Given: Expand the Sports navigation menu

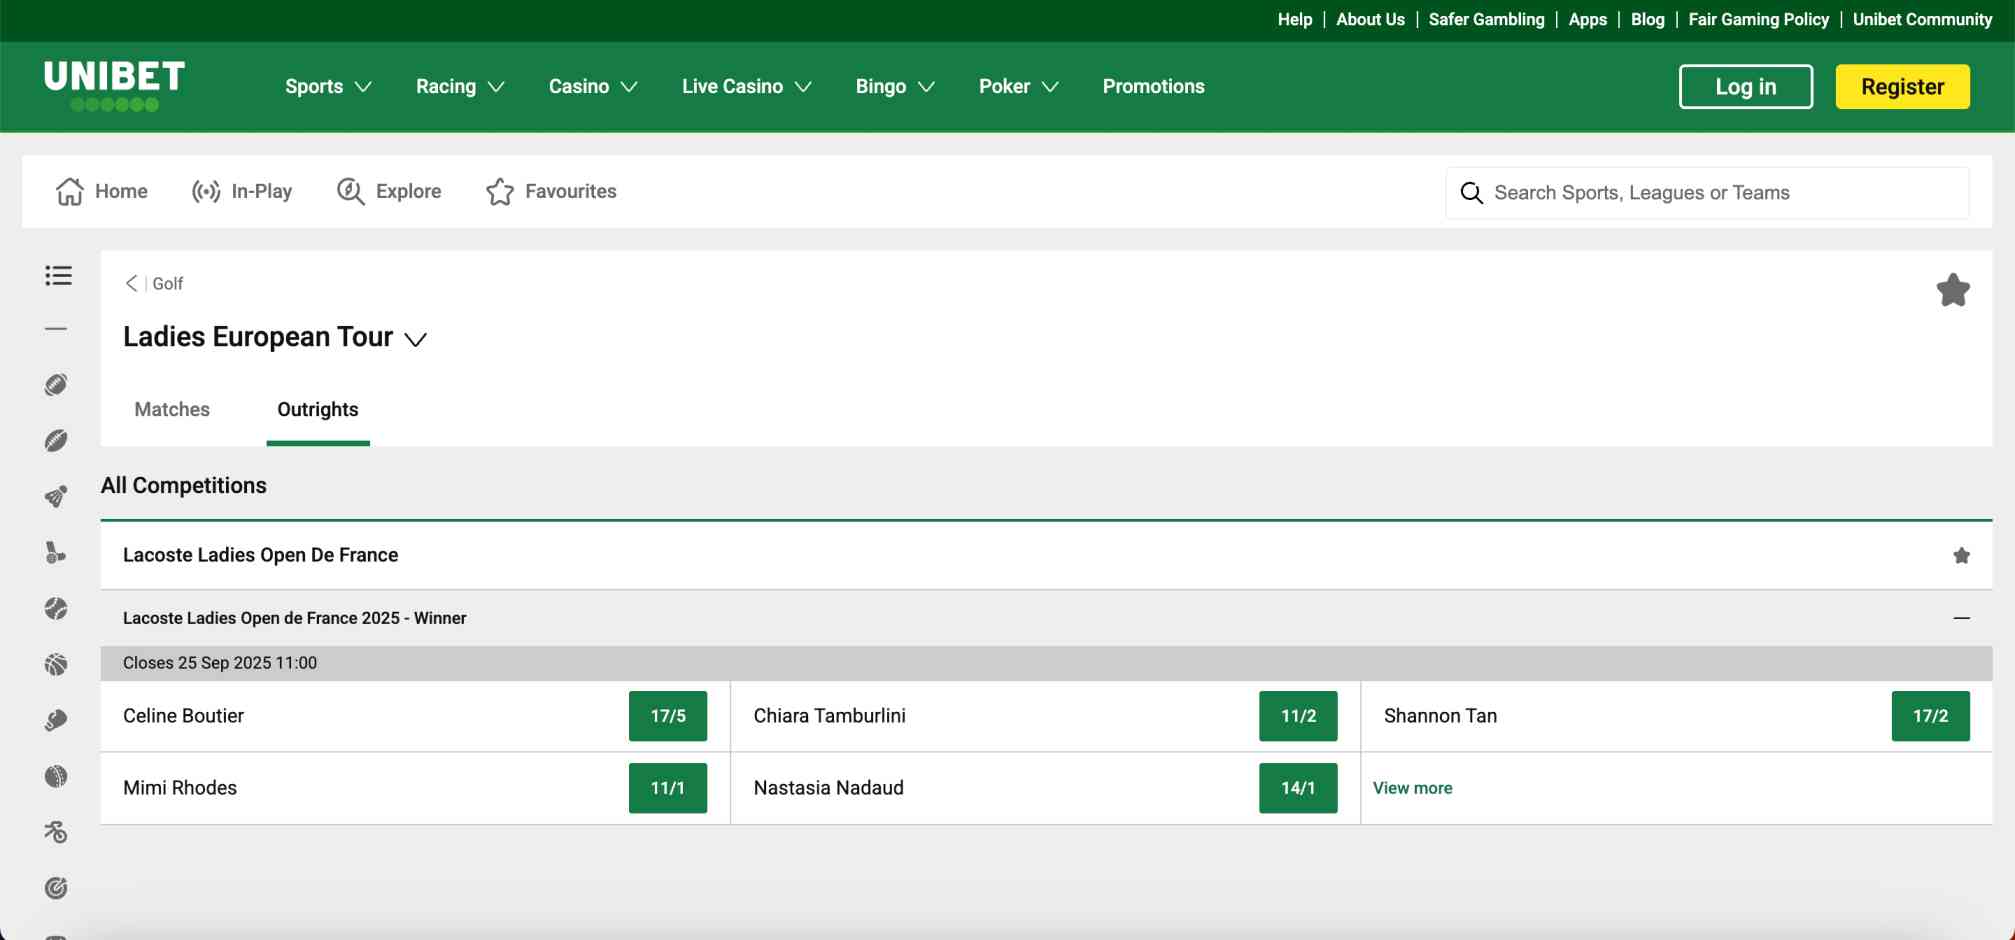Looking at the screenshot, I should coord(327,86).
